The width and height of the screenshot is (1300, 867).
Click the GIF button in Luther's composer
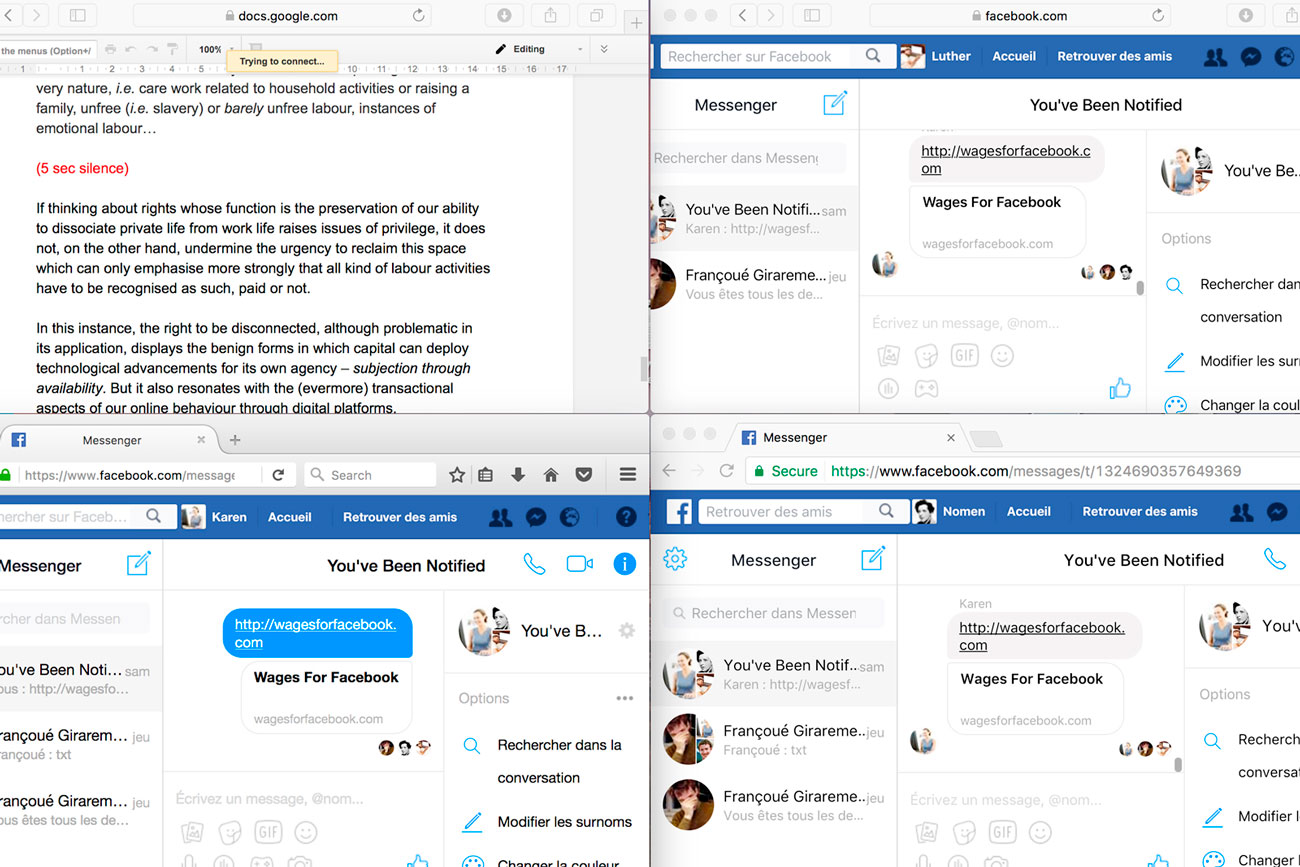(x=964, y=355)
